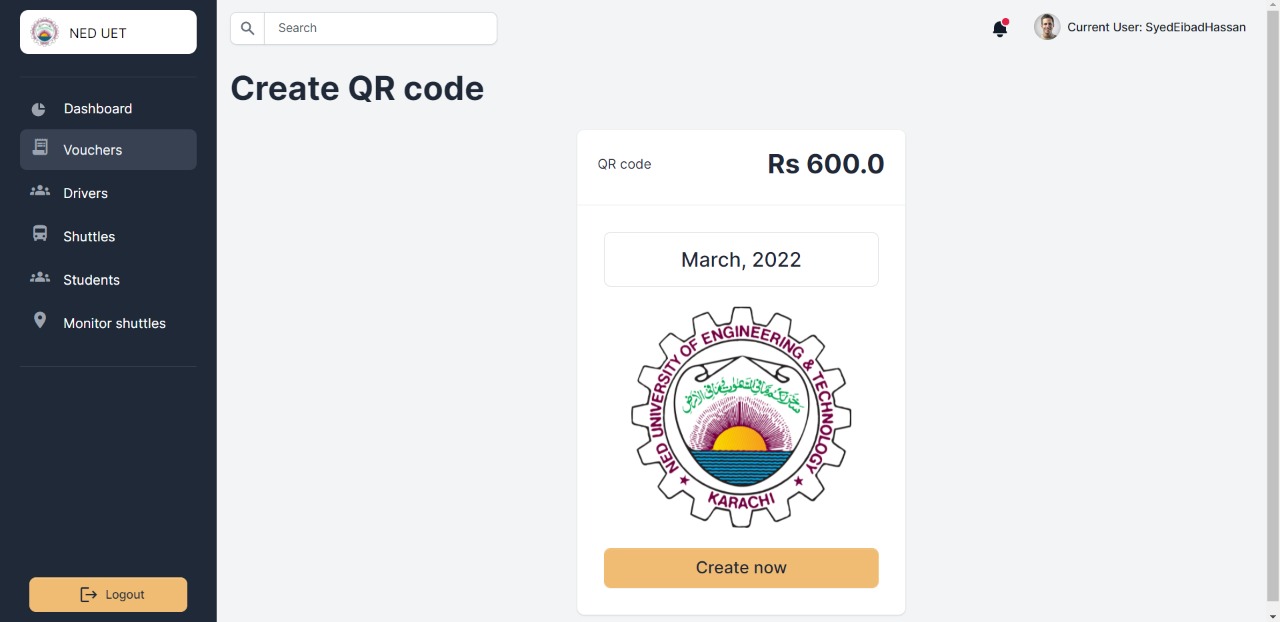Viewport: 1280px width, 622px height.
Task: Click the Monitor shuttles location pin icon
Action: [x=40, y=320]
